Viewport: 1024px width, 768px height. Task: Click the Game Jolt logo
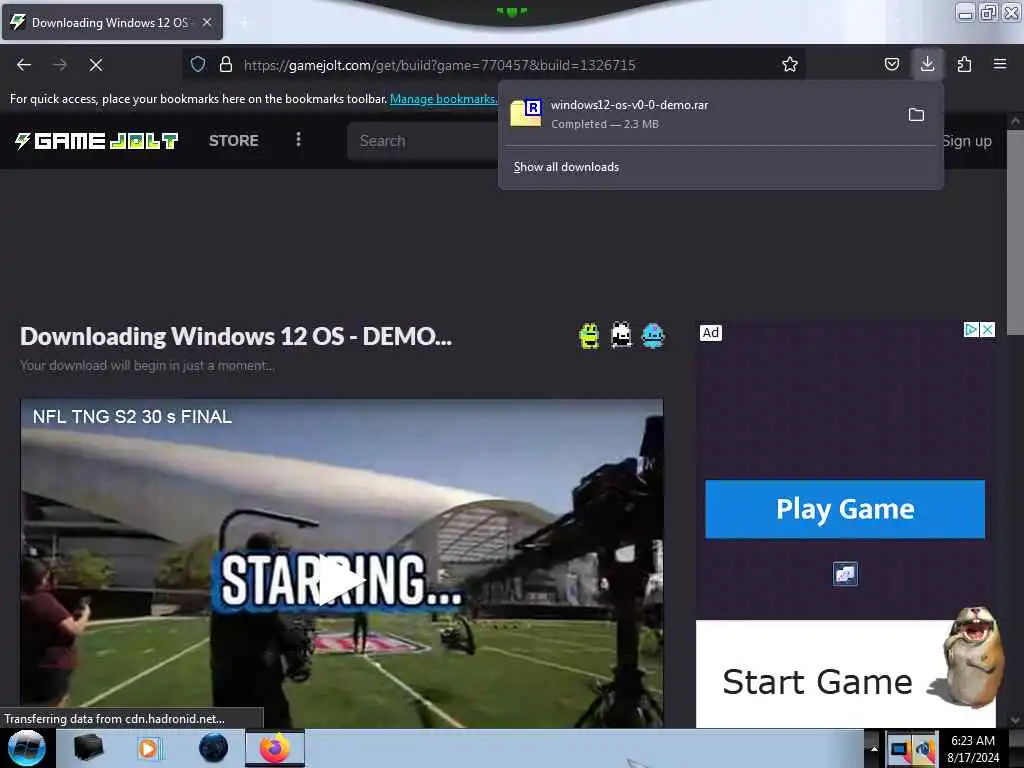(x=97, y=140)
